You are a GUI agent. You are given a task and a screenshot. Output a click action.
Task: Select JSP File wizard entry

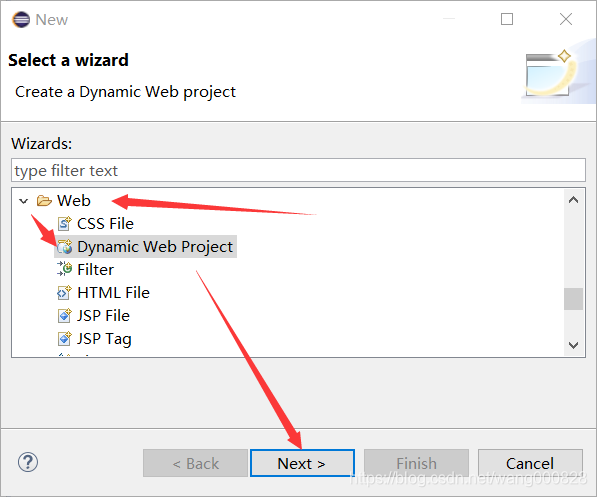(103, 316)
